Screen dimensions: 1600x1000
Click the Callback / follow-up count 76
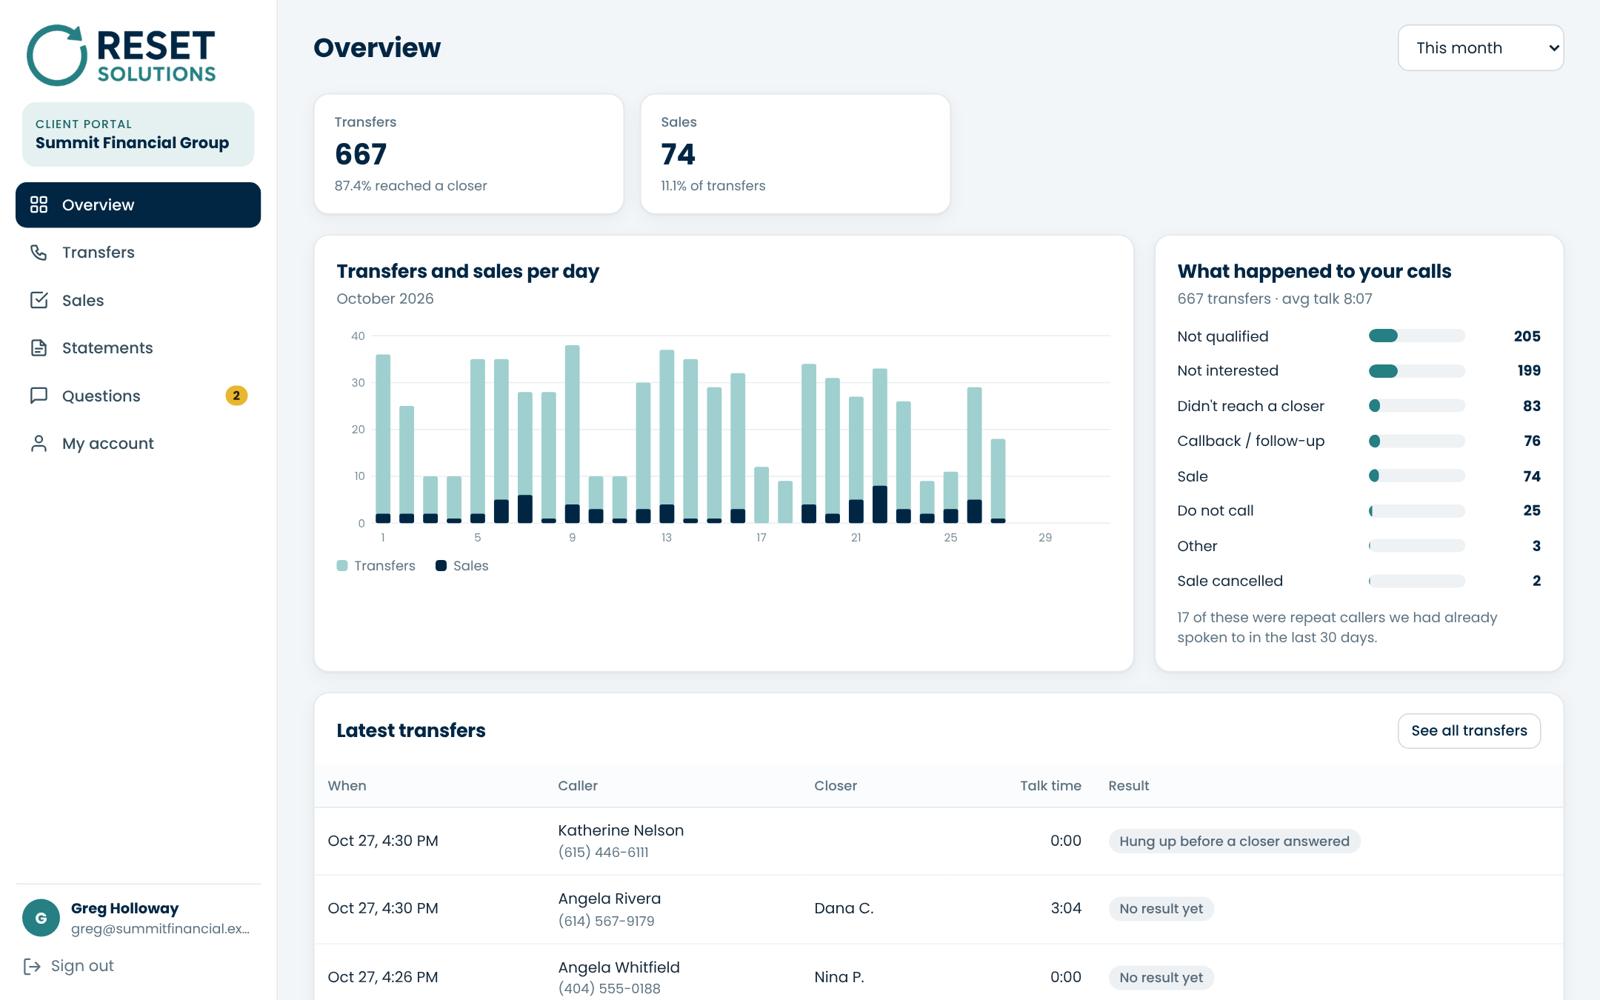(1532, 441)
